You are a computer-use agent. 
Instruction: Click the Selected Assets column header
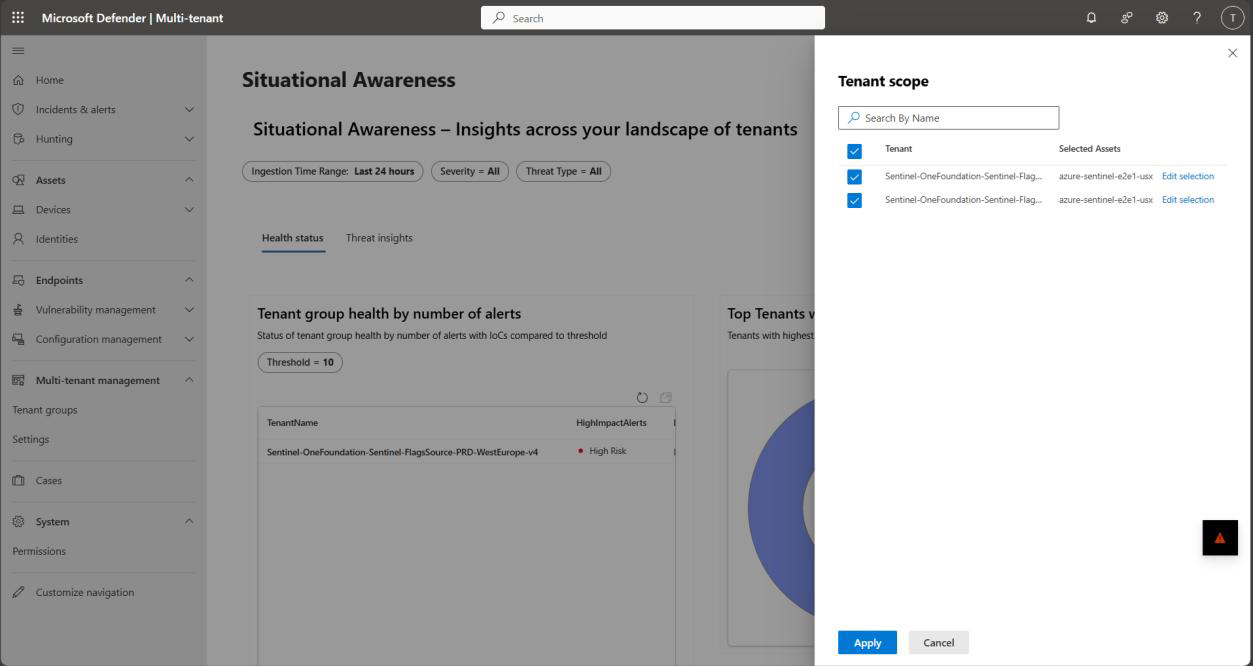click(1090, 149)
